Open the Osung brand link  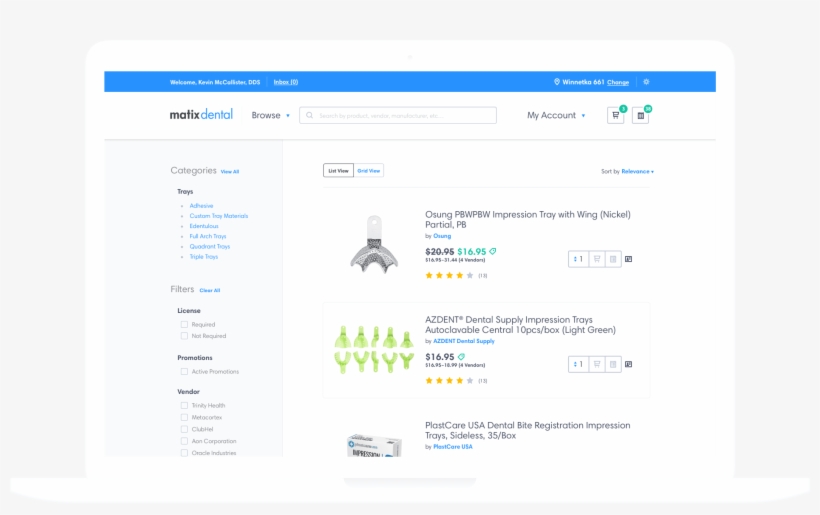tap(442, 236)
